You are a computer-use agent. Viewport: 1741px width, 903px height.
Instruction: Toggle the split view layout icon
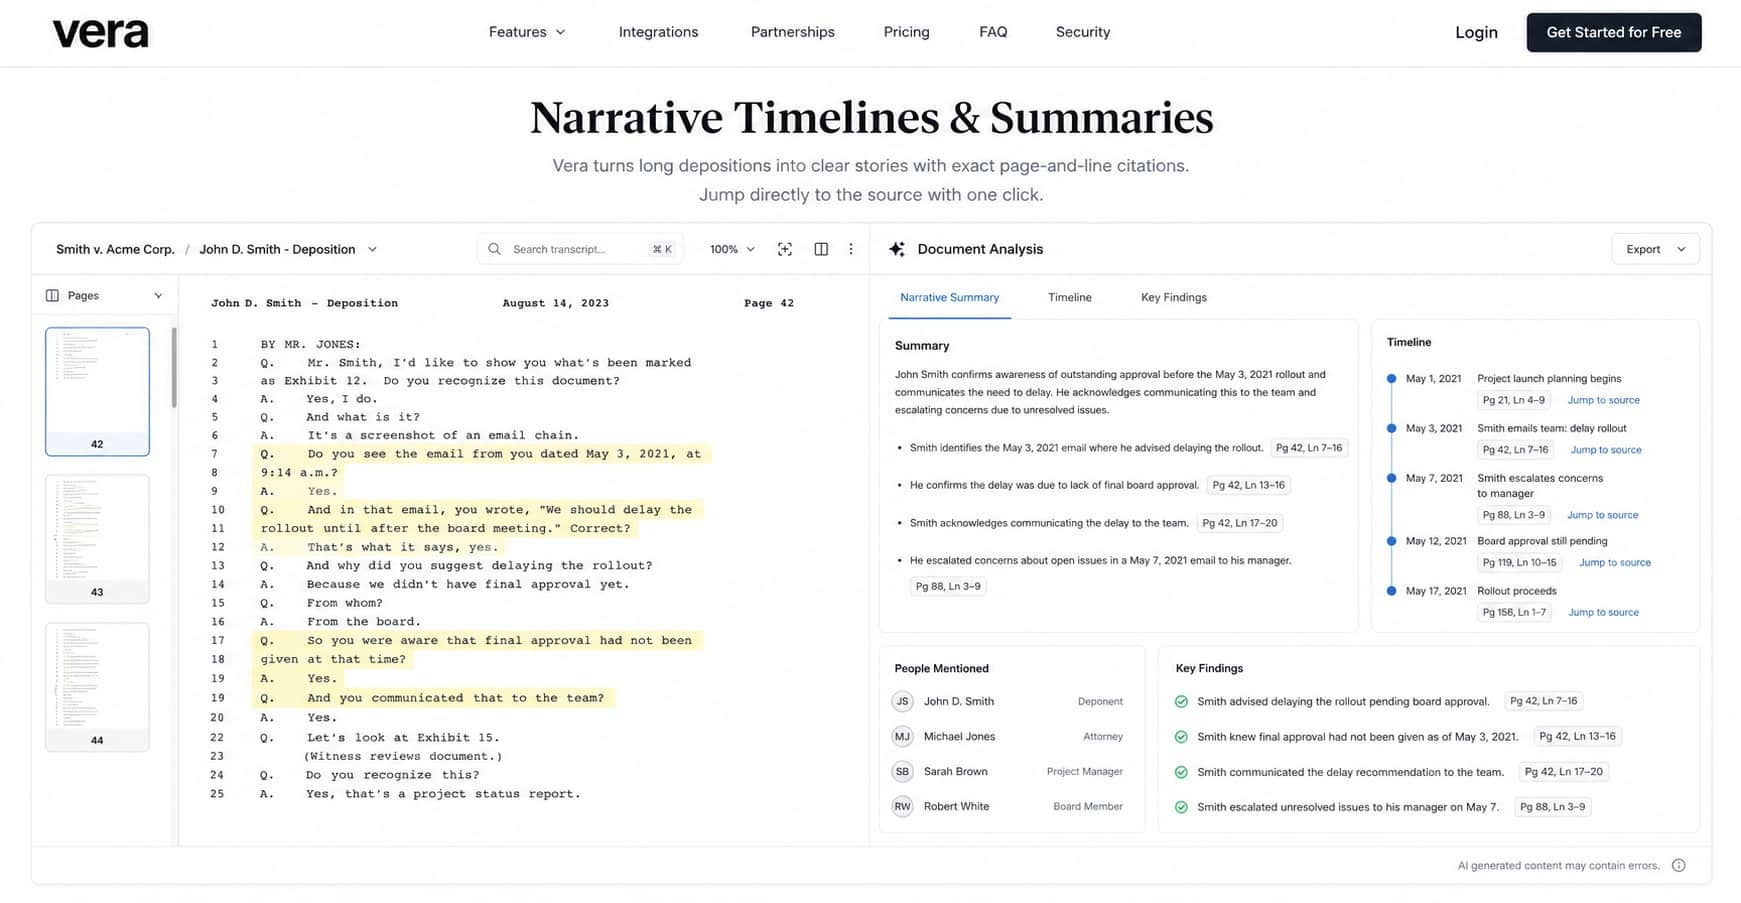[821, 249]
